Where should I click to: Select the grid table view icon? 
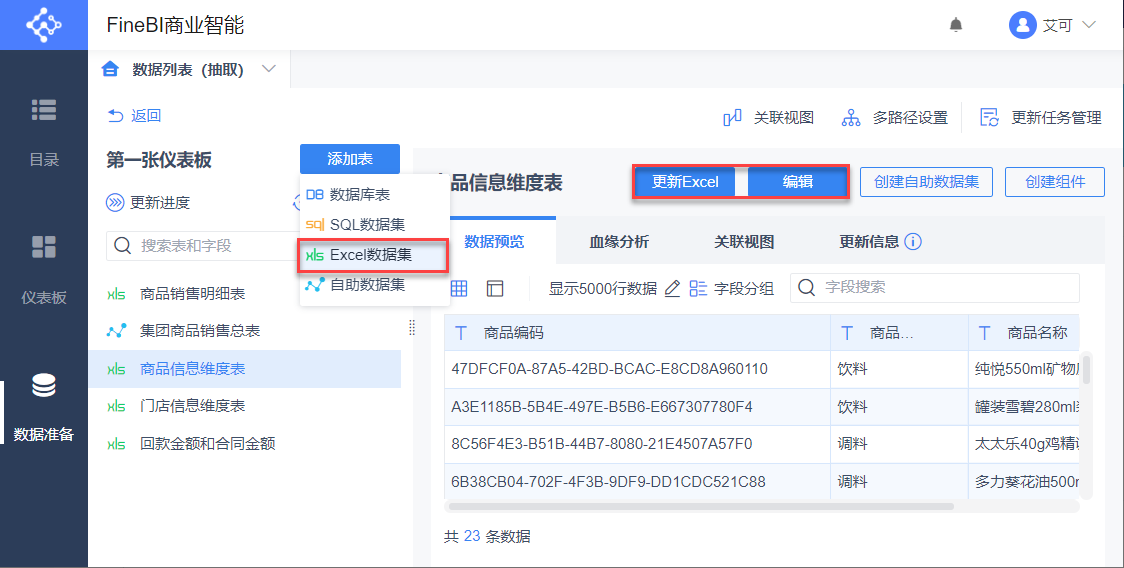(x=459, y=288)
